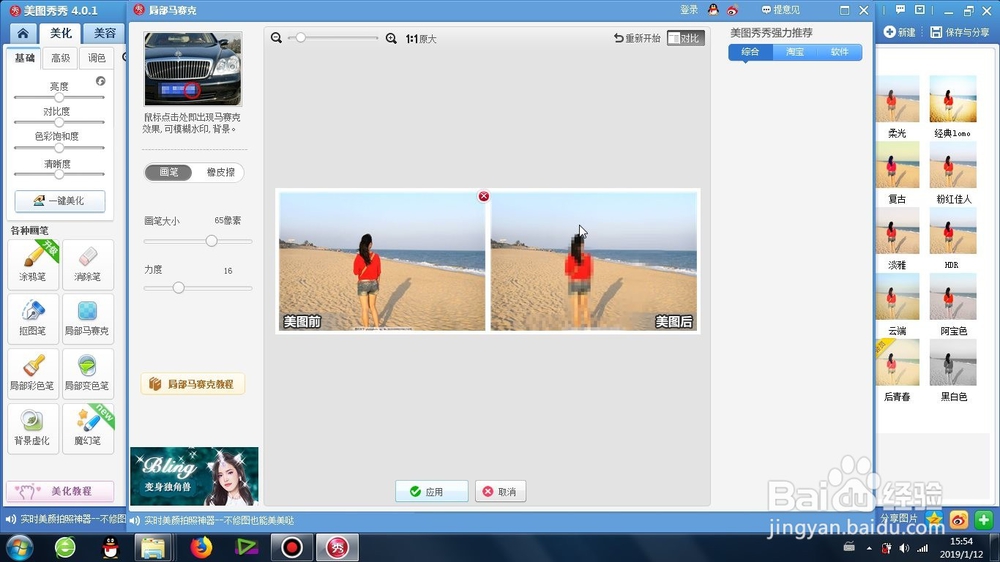This screenshot has width=1000, height=562.
Task: Switch to 画笔 brush mode
Action: pyautogui.click(x=168, y=172)
